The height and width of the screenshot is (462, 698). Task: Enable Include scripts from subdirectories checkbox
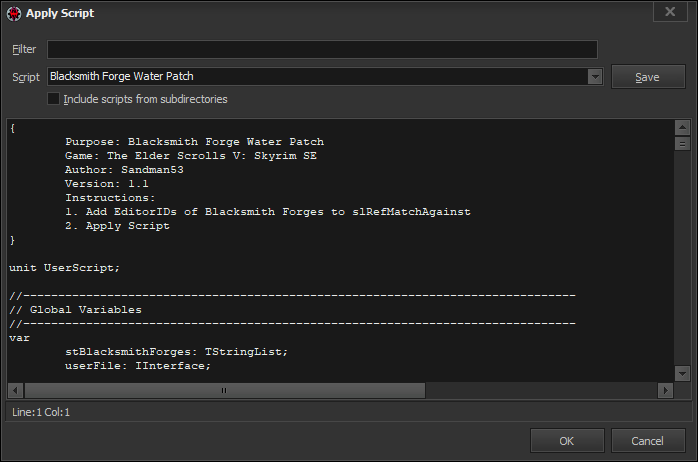[53, 99]
